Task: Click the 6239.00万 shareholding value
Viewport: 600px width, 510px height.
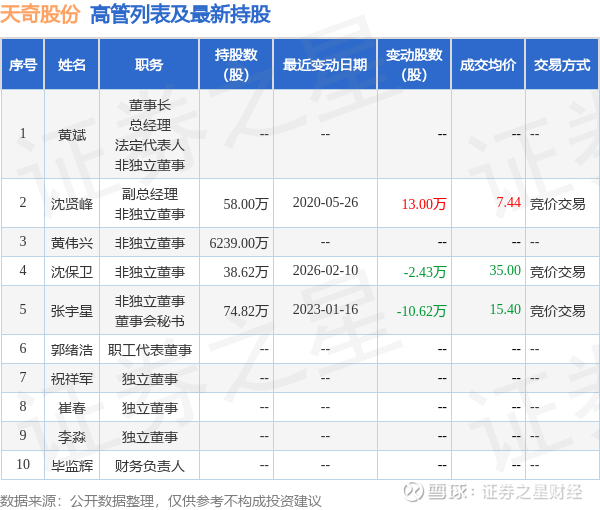Action: coord(239,243)
